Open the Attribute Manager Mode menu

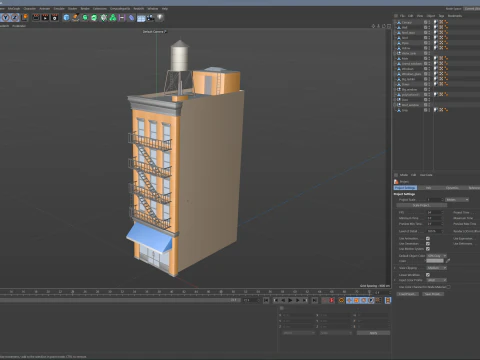(404, 175)
